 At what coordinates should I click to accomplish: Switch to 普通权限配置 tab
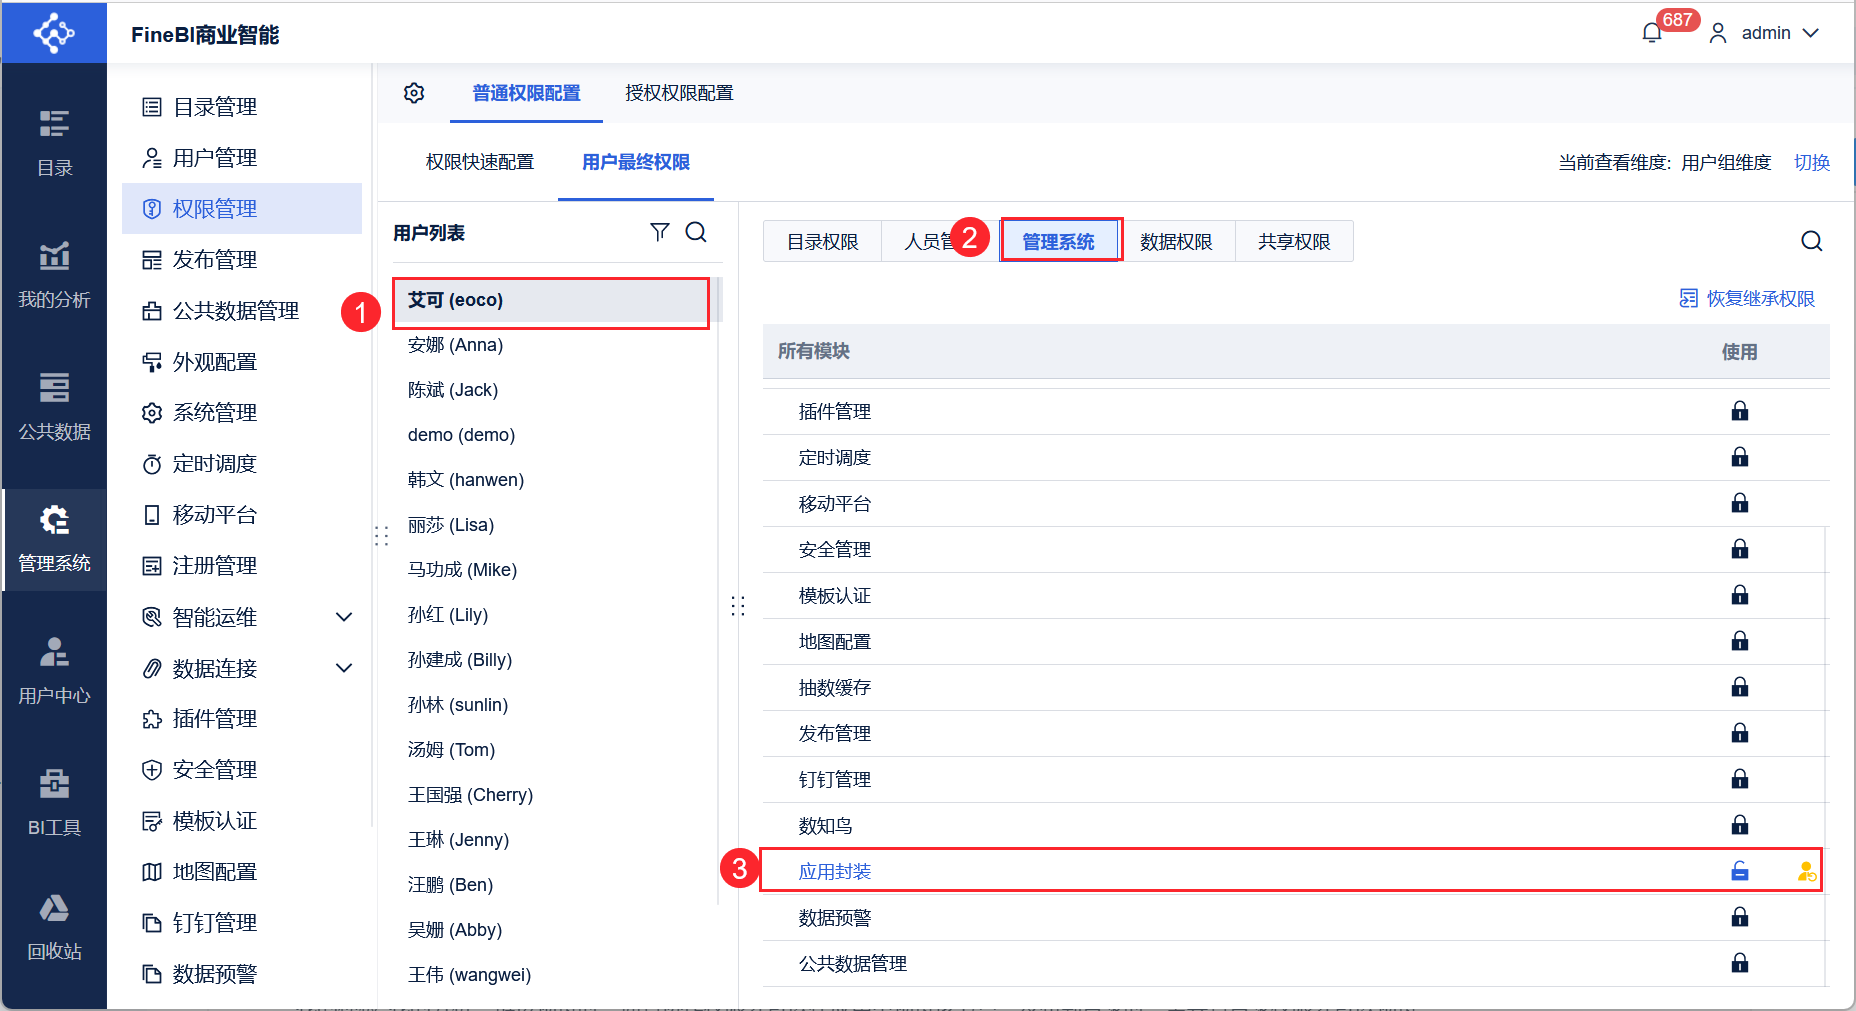point(526,93)
